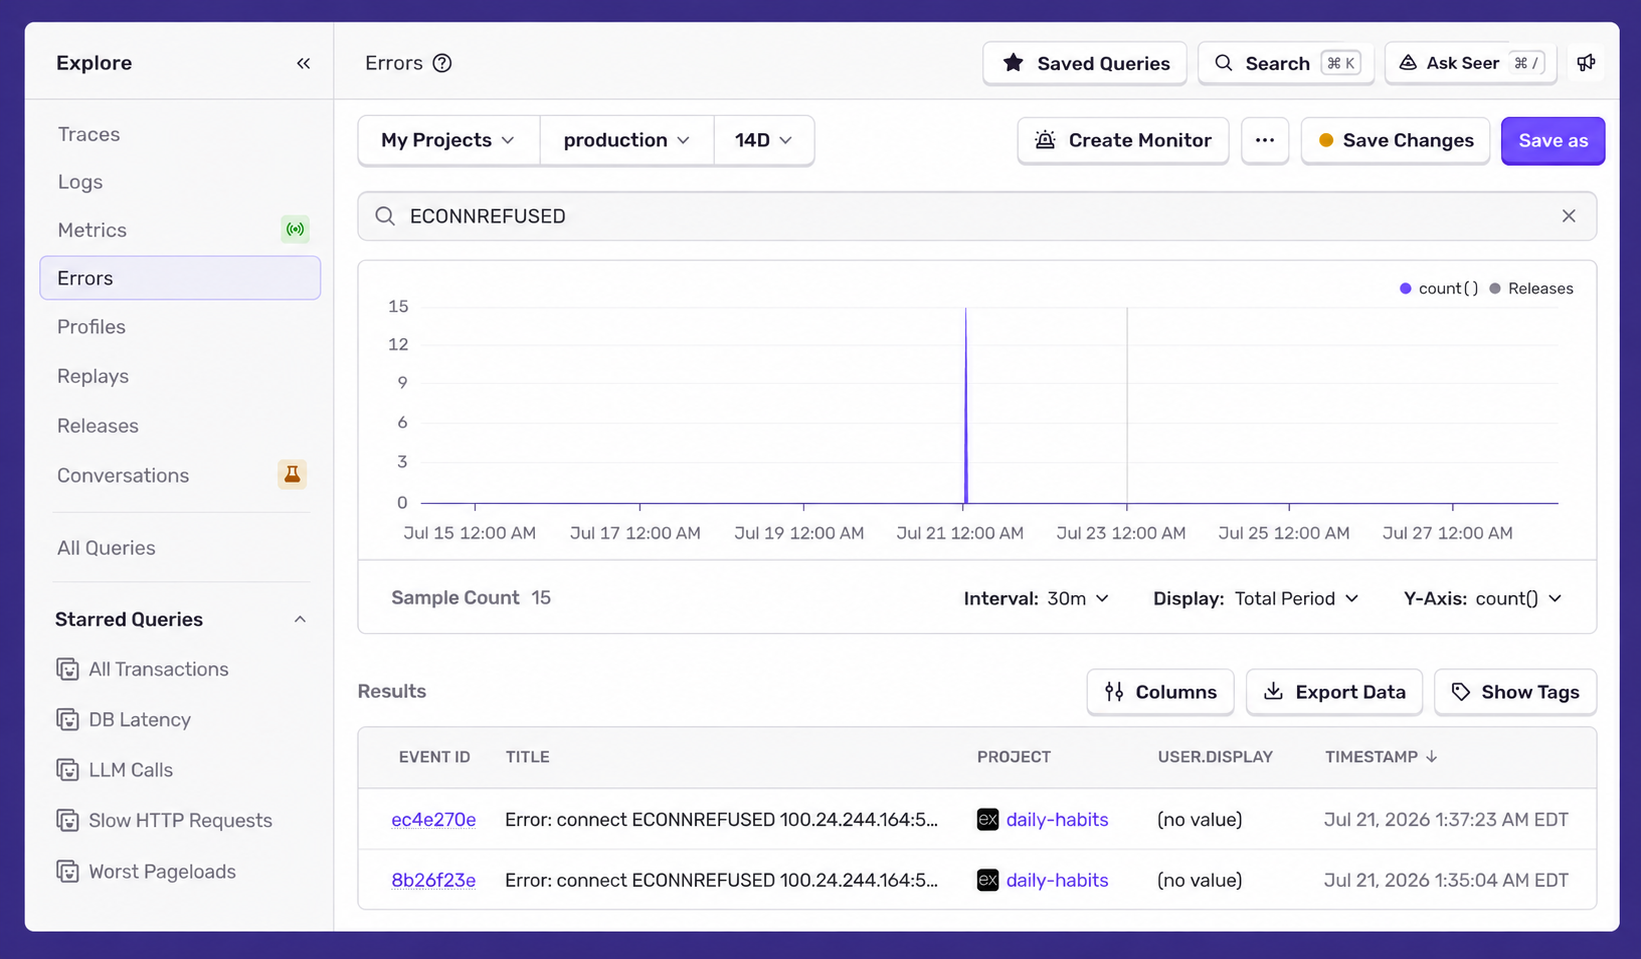
Task: Click the download icon in Export Data
Action: [1273, 692]
